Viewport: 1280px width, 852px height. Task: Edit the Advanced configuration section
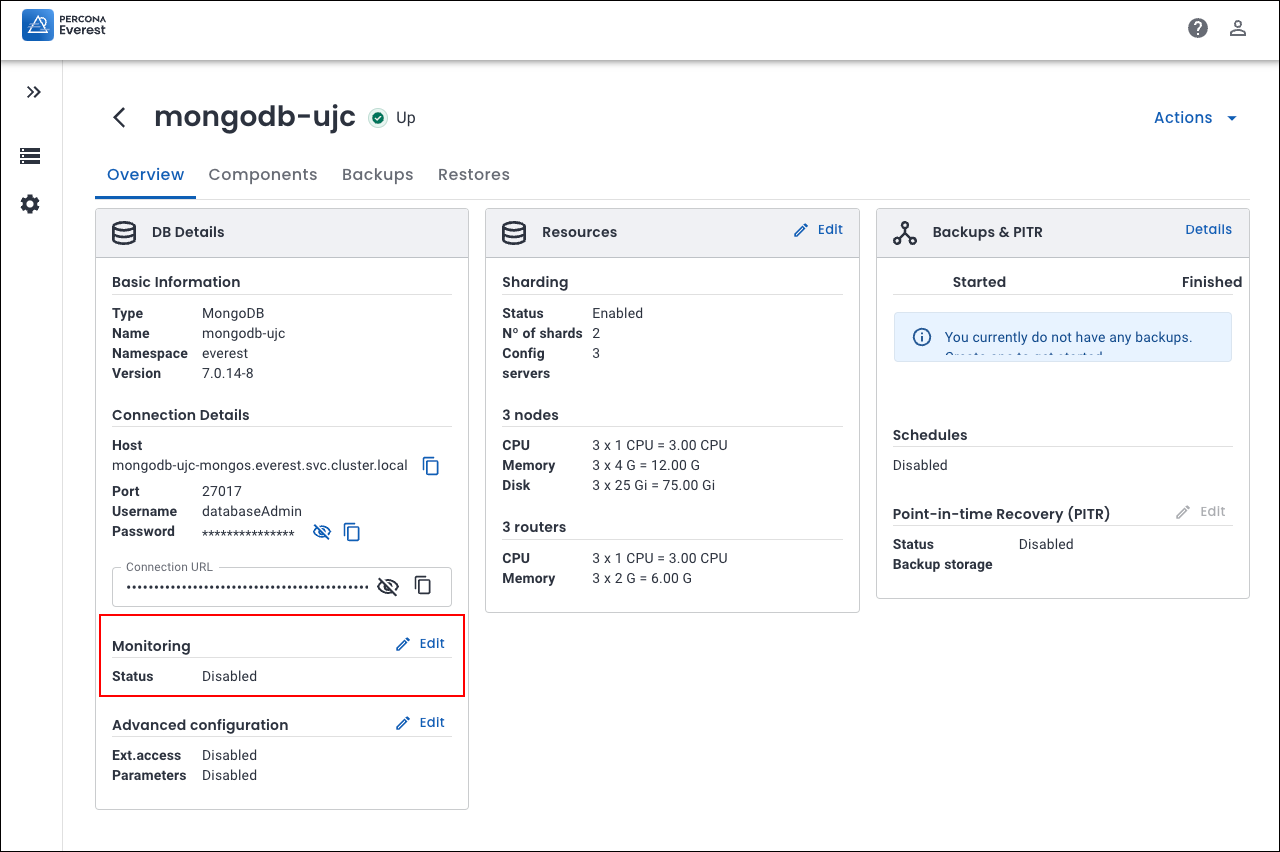tap(421, 723)
